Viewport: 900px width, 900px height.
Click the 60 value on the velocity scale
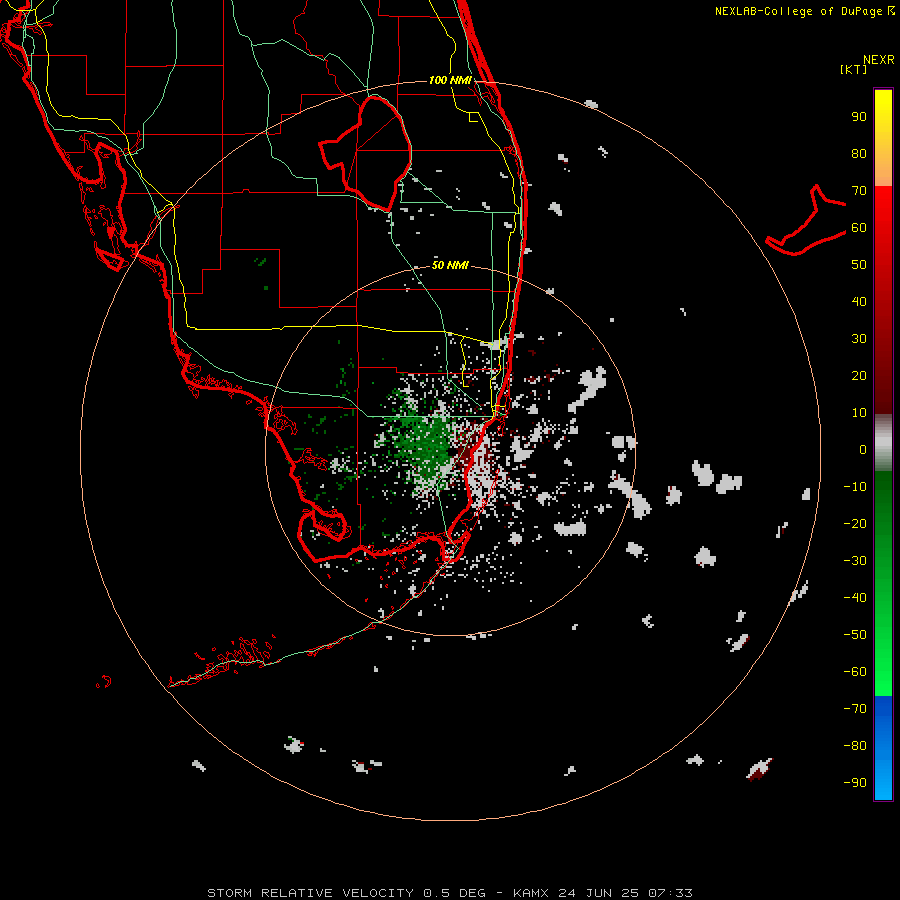point(859,227)
